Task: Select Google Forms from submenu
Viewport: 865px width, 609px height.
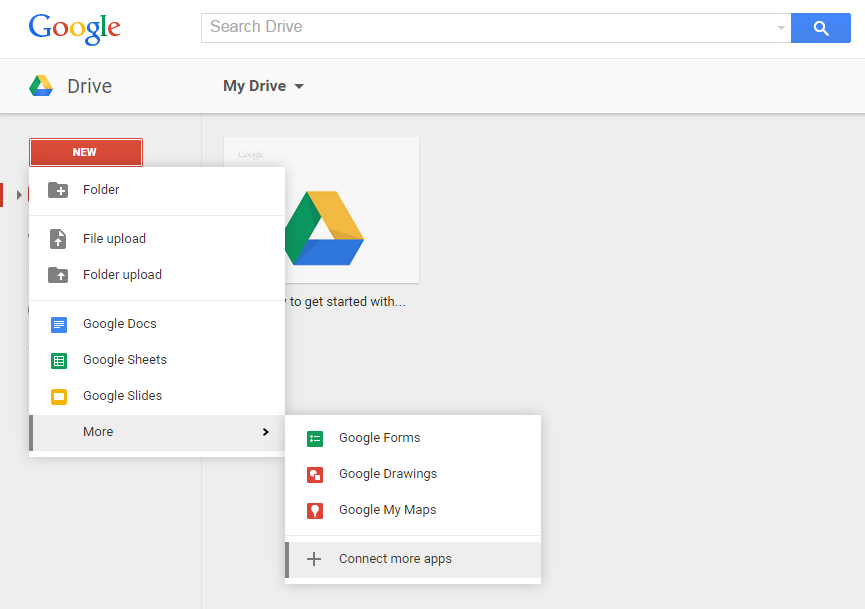Action: coord(413,438)
